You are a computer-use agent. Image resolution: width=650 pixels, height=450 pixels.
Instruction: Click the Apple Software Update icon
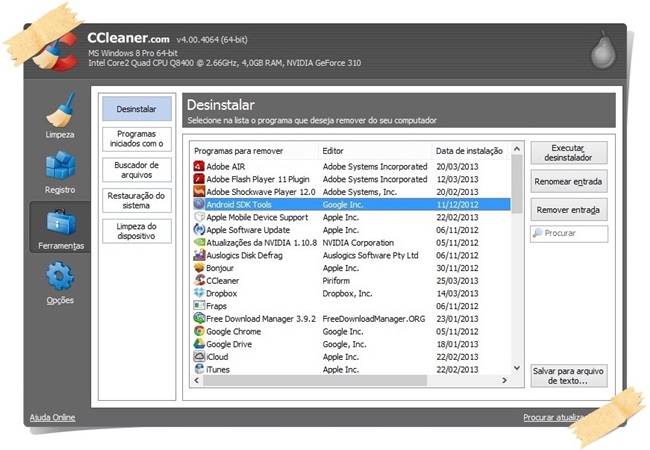pos(199,230)
